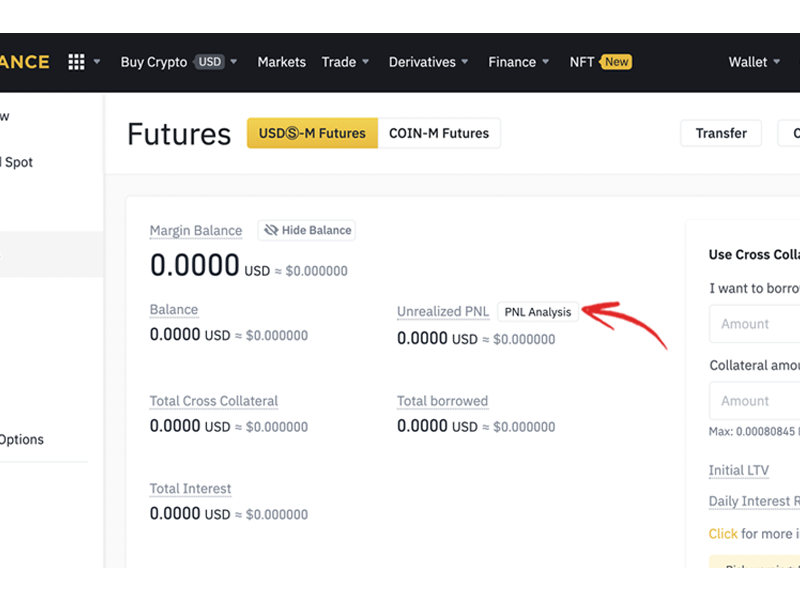Focus the Collateral amount input field
The image size is (800, 600).
(755, 401)
